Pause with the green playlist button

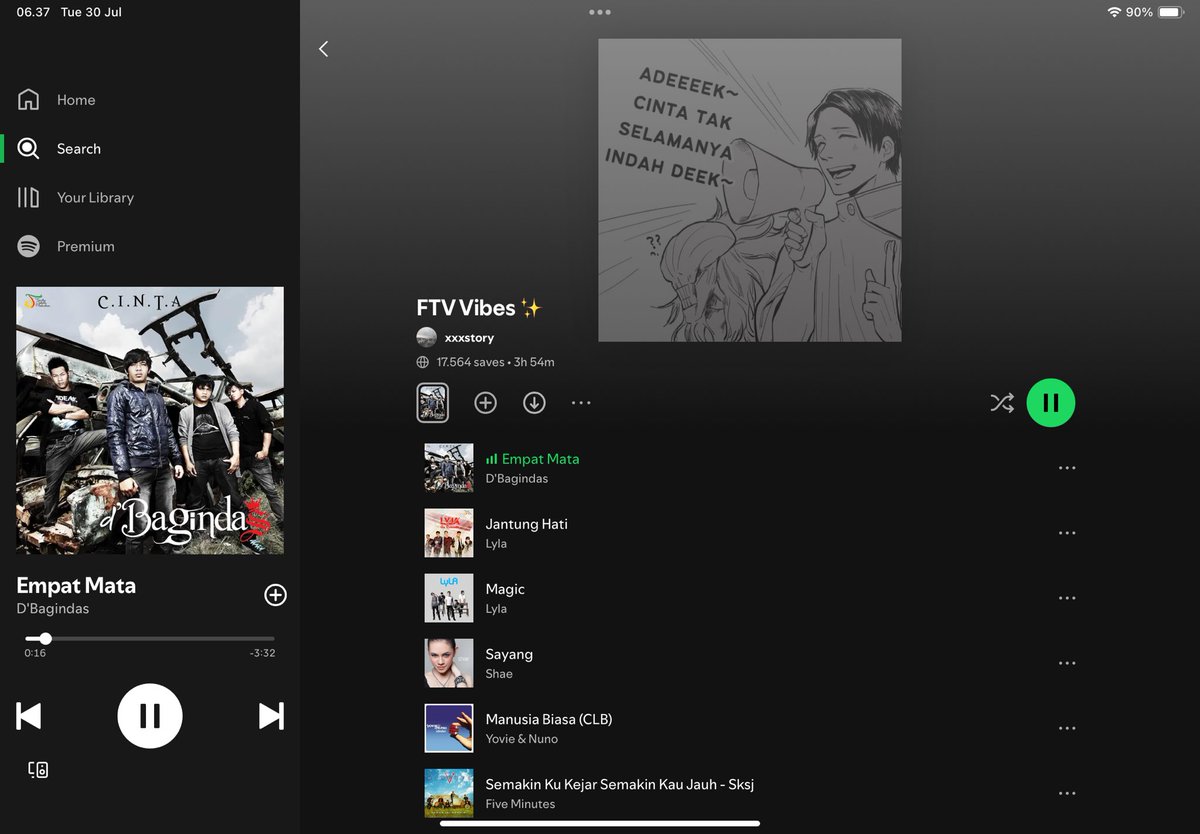tap(1051, 403)
